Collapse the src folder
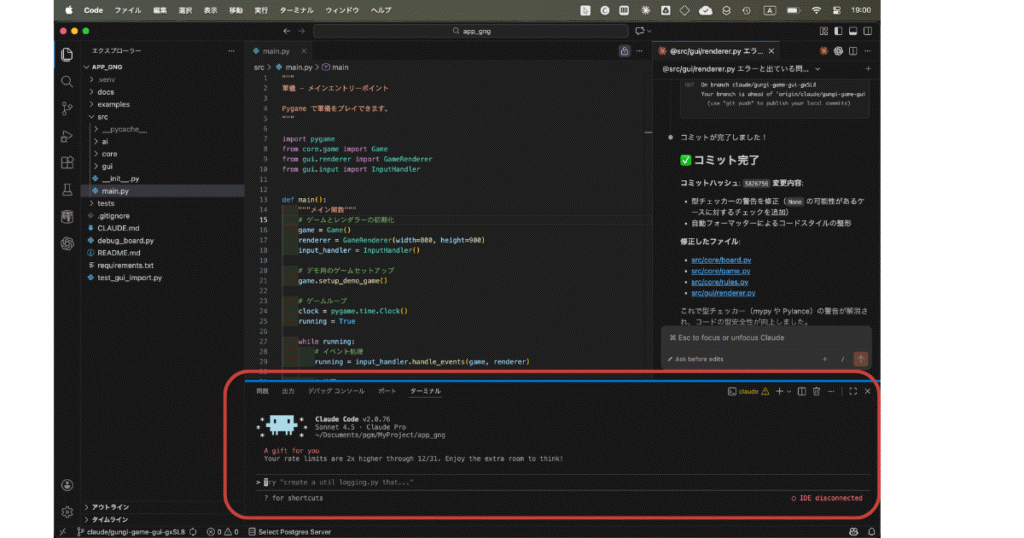 click(x=102, y=117)
